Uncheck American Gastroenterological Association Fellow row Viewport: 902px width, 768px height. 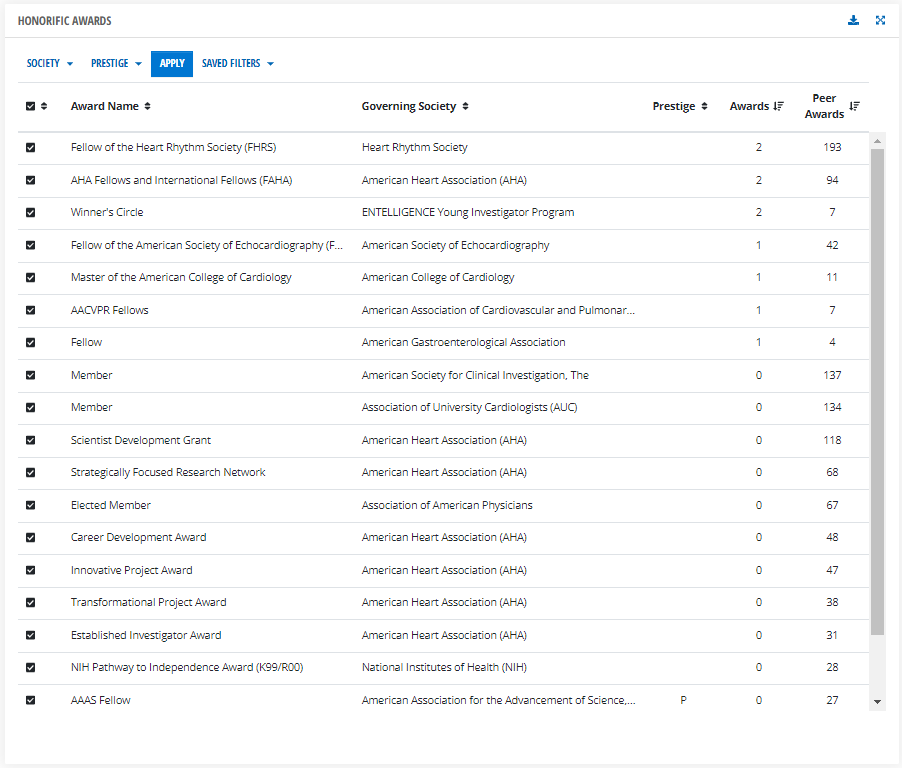[30, 342]
